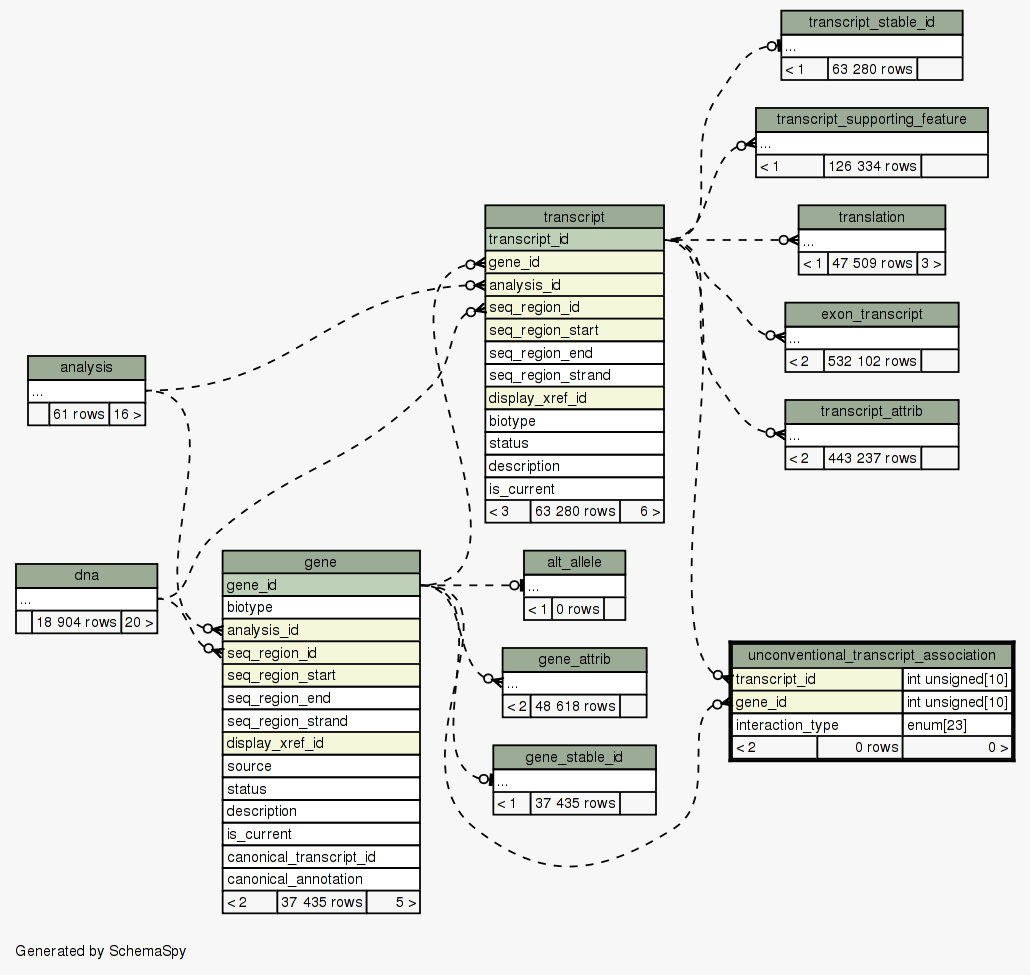Select seq_region_strand row in gene table

(321, 721)
